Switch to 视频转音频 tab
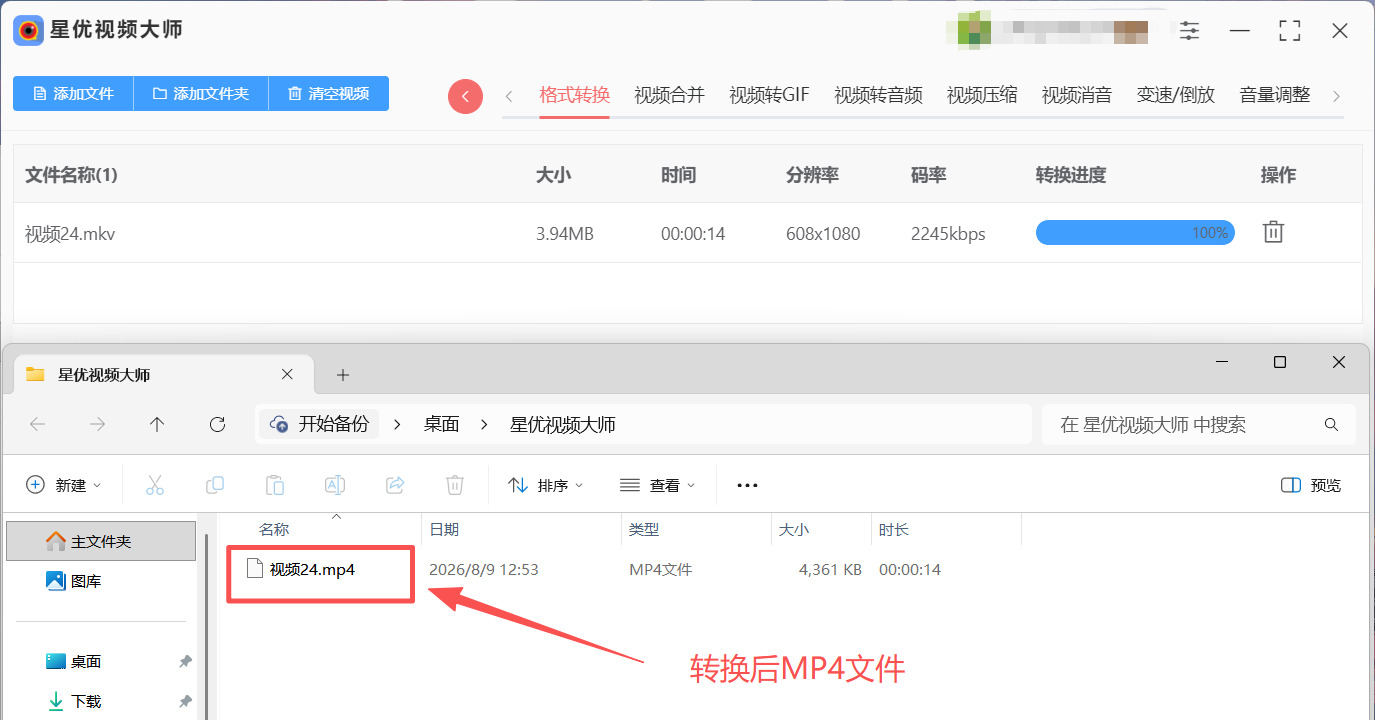Viewport: 1375px width, 720px height. pyautogui.click(x=878, y=95)
